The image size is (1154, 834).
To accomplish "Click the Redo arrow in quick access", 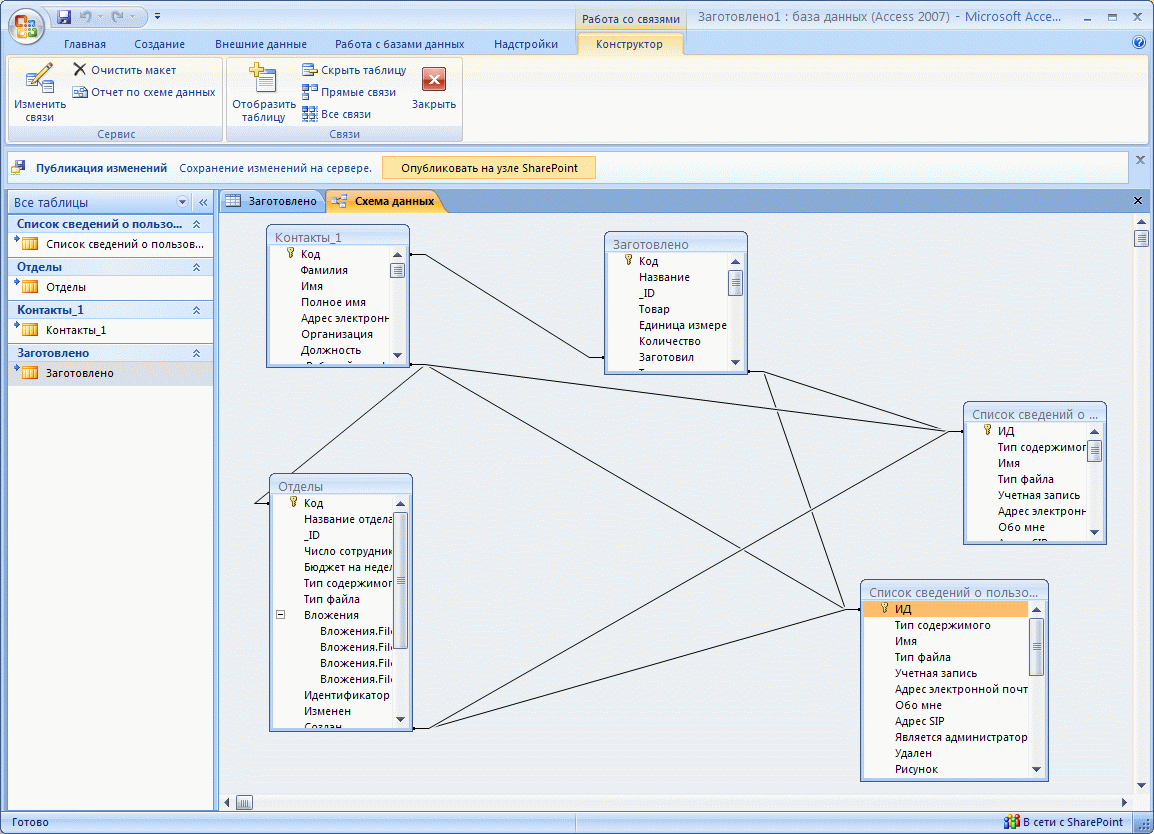I will [117, 15].
